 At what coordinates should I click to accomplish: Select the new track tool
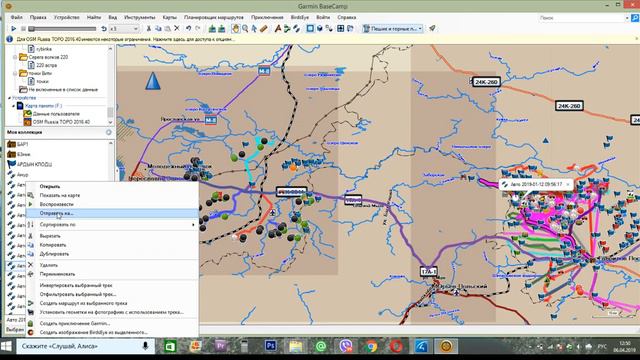(296, 29)
